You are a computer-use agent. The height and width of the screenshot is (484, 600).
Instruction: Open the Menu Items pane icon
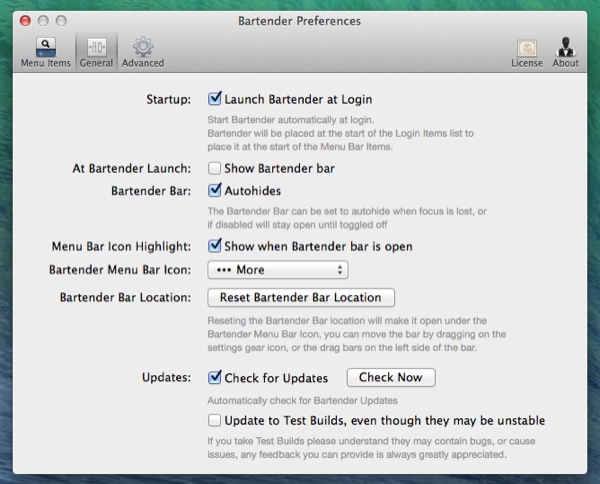tap(46, 47)
